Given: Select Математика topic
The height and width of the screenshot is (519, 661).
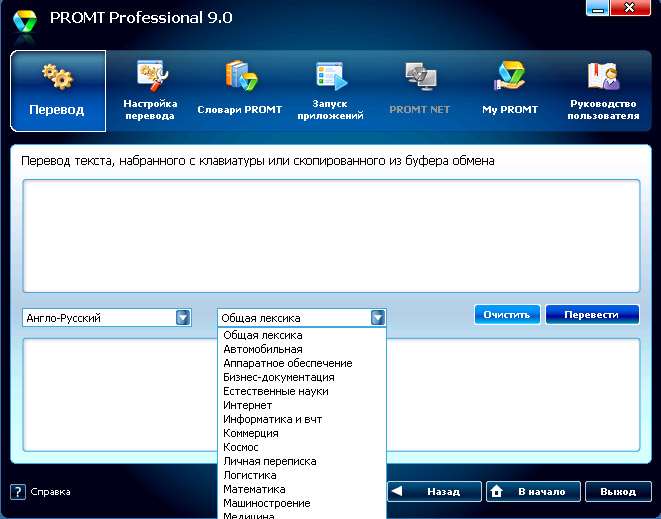Looking at the screenshot, I should tap(302, 489).
